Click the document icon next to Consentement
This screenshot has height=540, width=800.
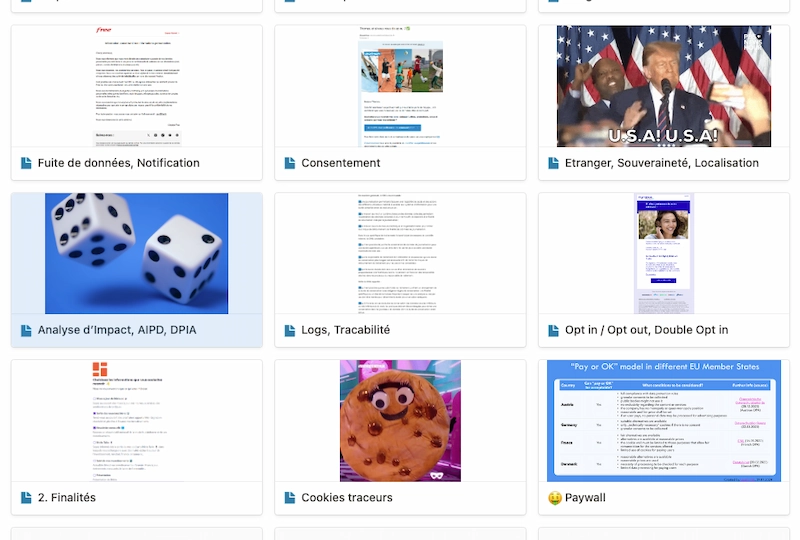[290, 163]
